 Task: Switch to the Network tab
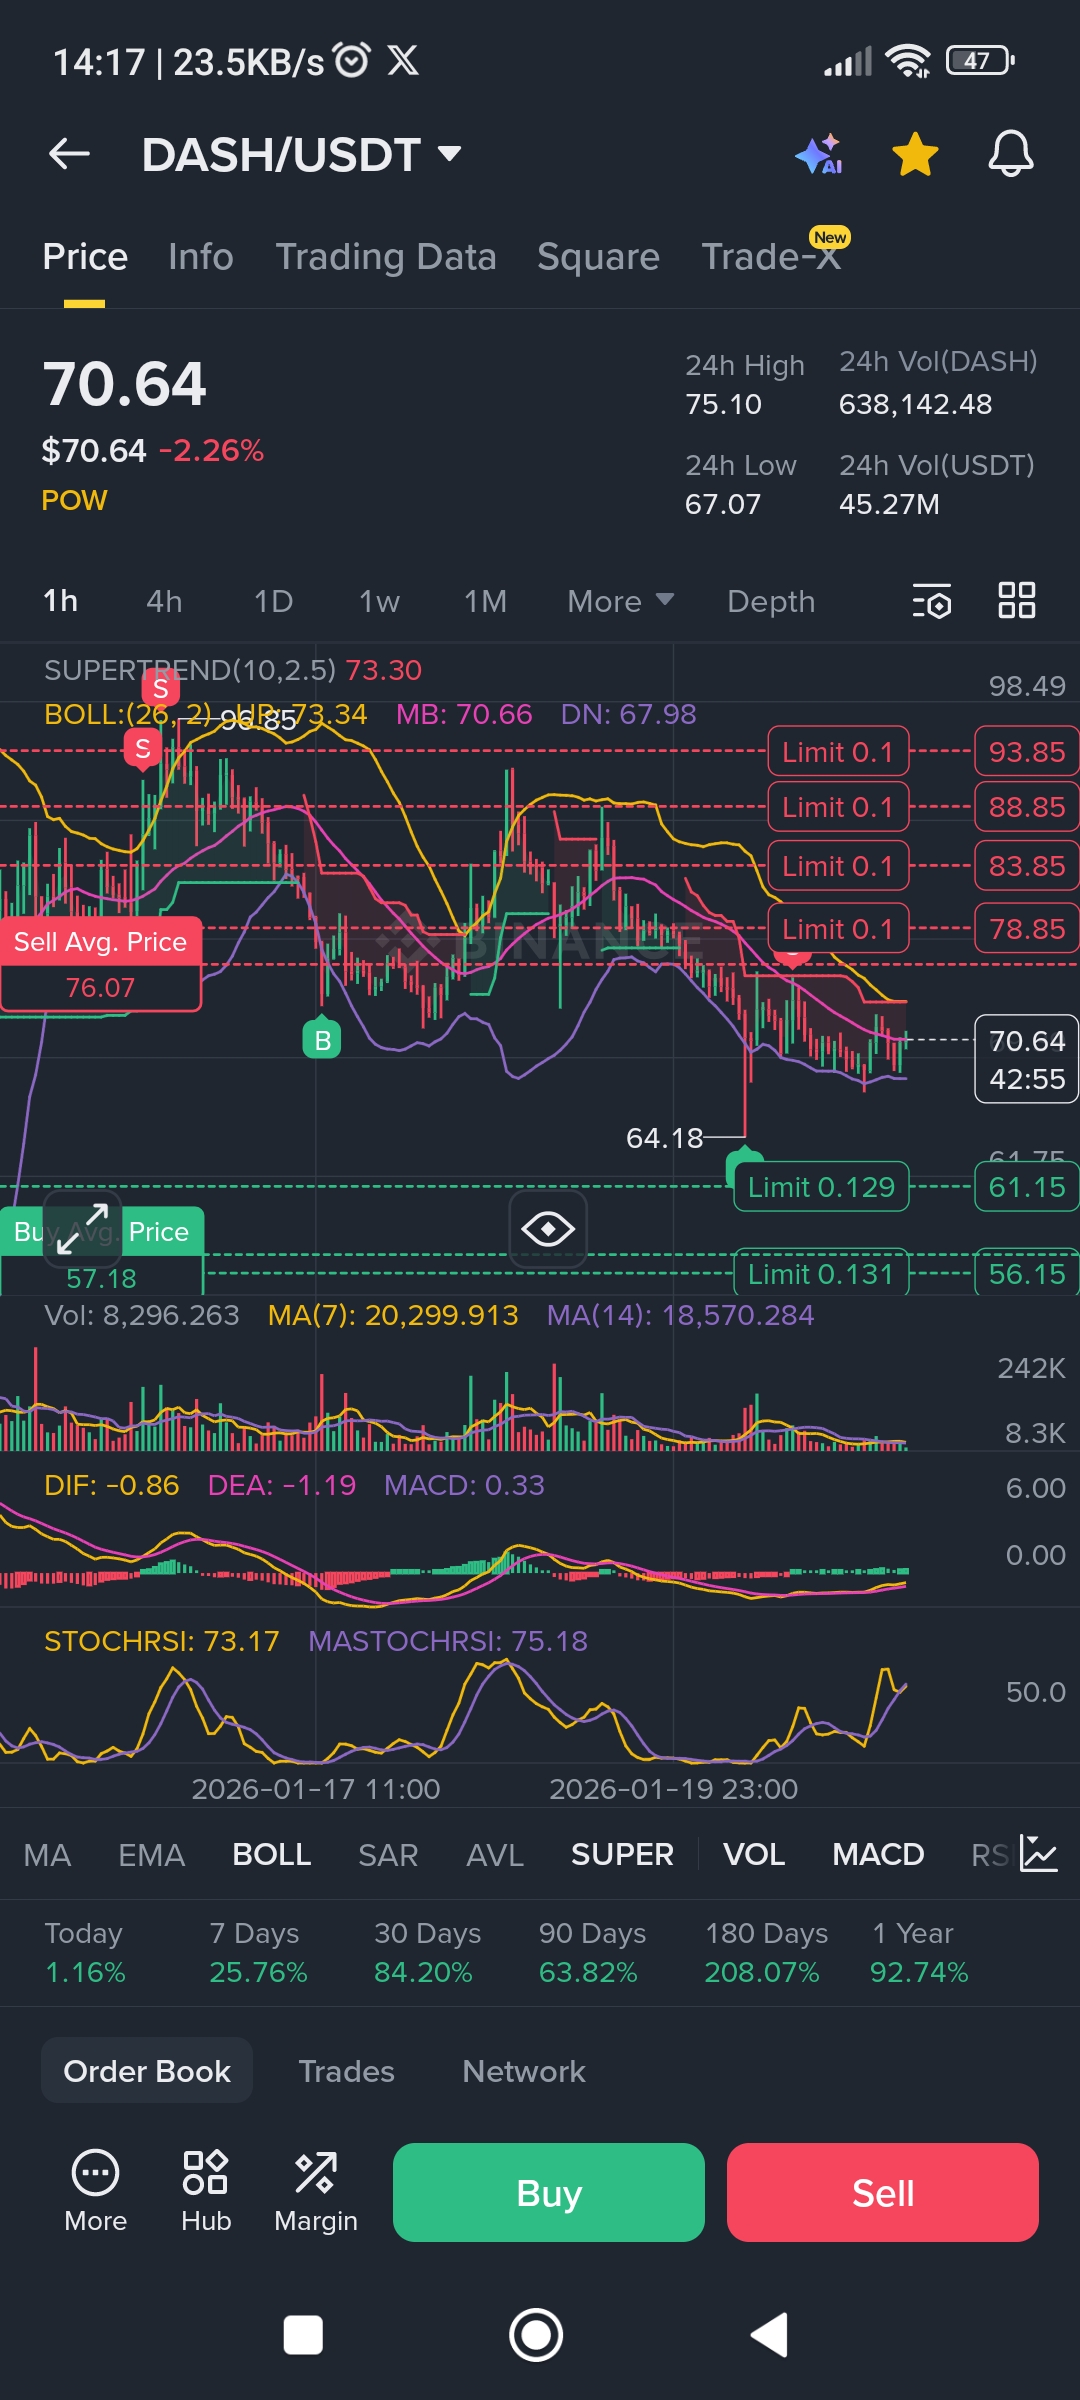pos(524,2071)
